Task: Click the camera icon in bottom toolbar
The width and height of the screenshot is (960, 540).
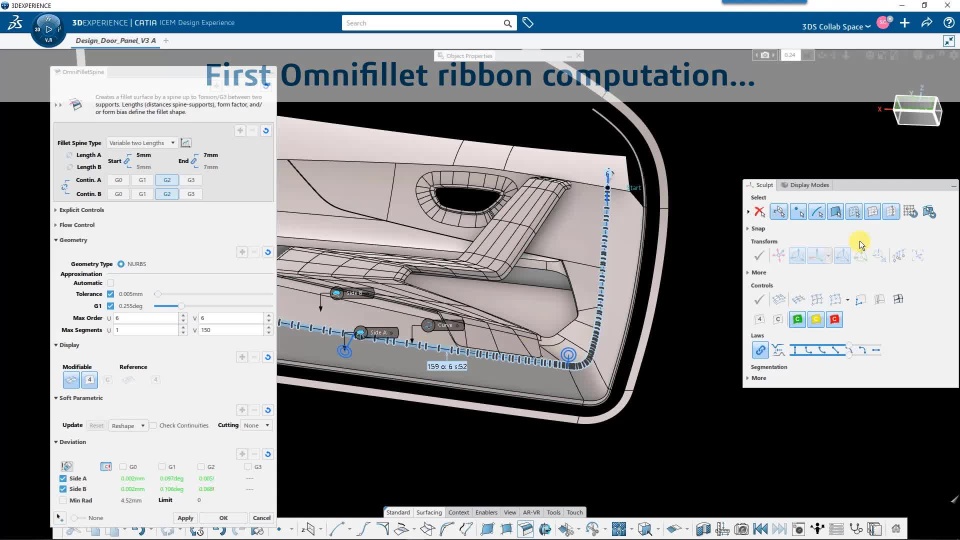Action: click(741, 529)
